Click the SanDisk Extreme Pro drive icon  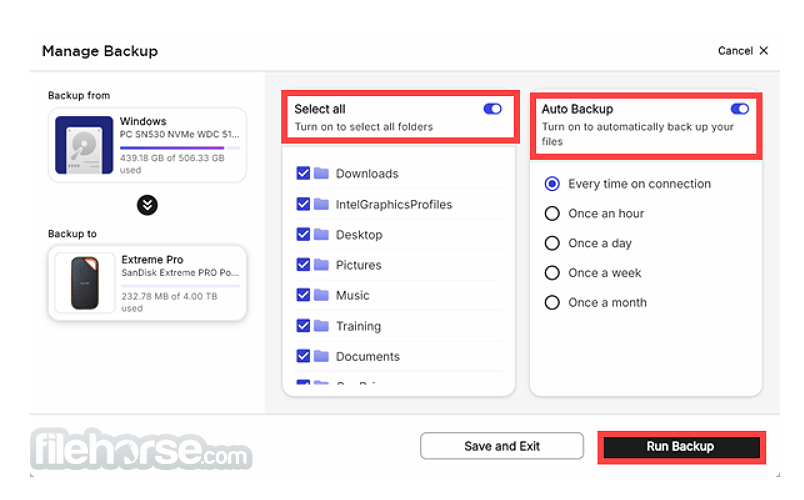coord(85,283)
